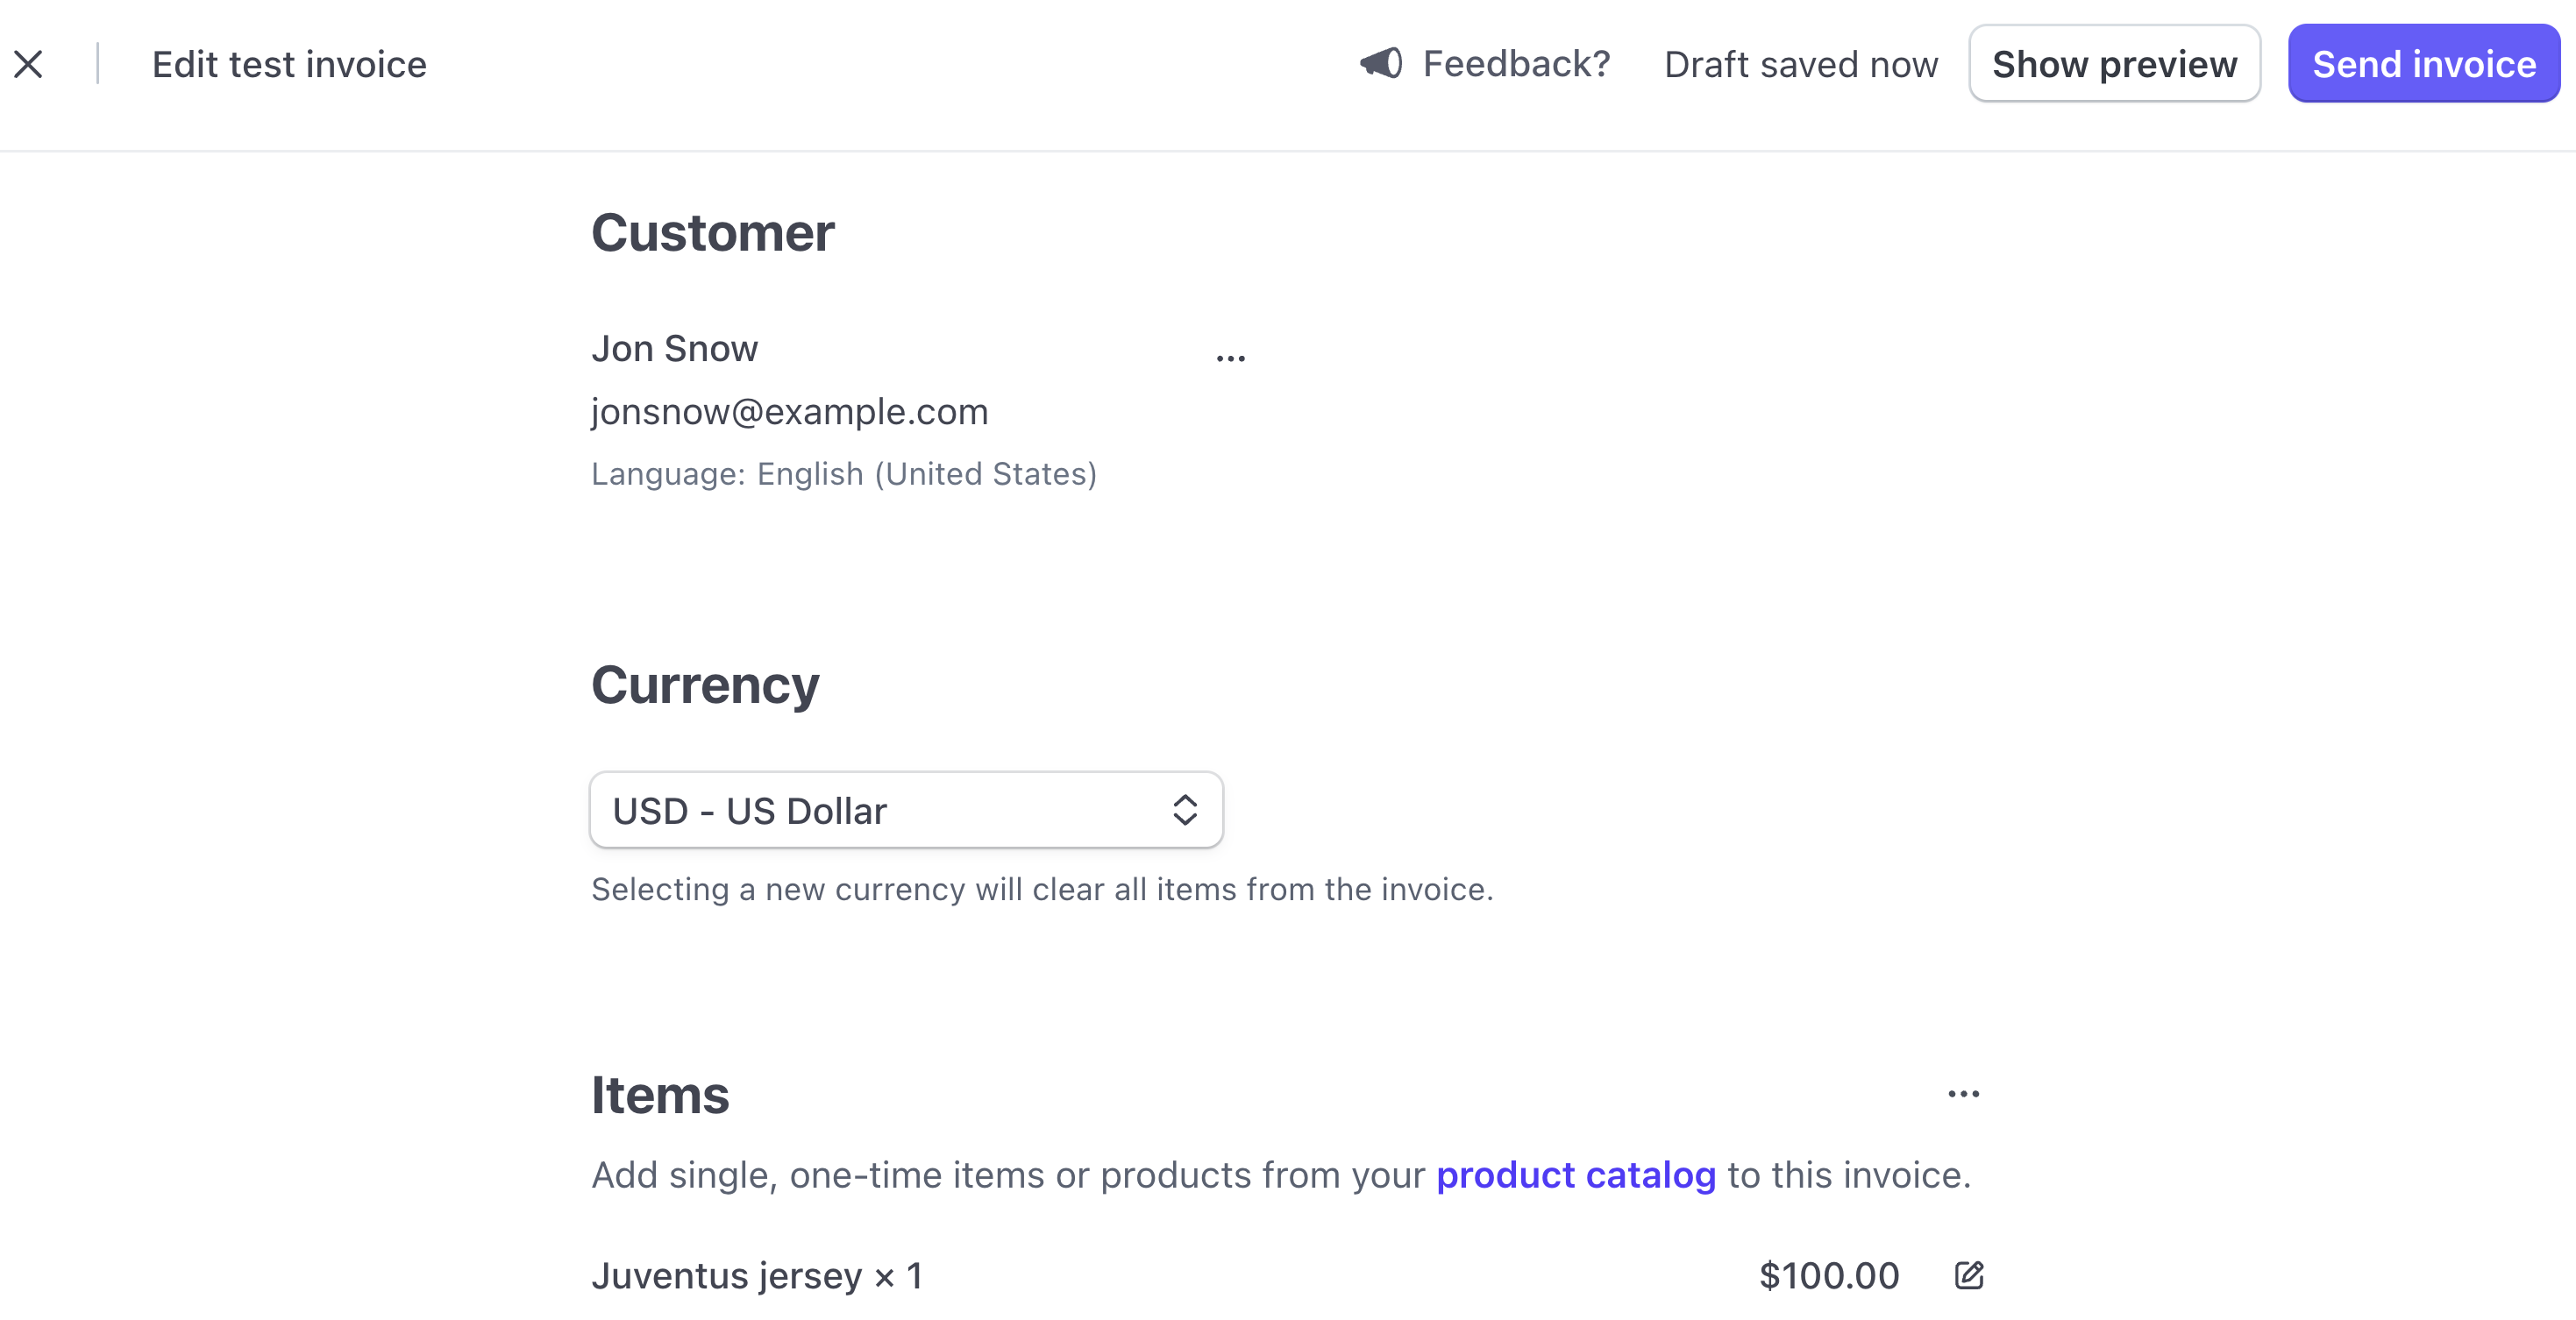Click the Show preview button
The height and width of the screenshot is (1320, 2576).
coord(2114,64)
